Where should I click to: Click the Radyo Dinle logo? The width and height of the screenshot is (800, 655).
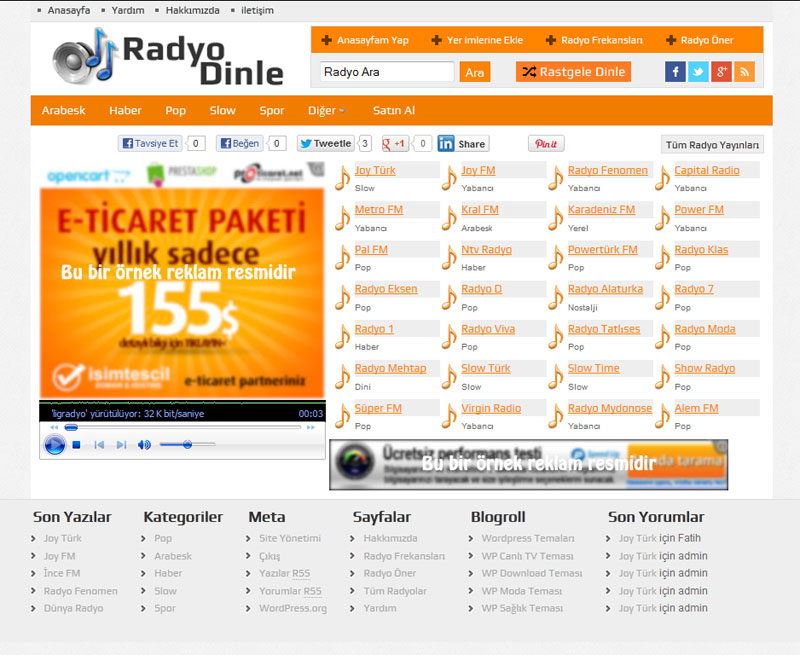pyautogui.click(x=168, y=58)
